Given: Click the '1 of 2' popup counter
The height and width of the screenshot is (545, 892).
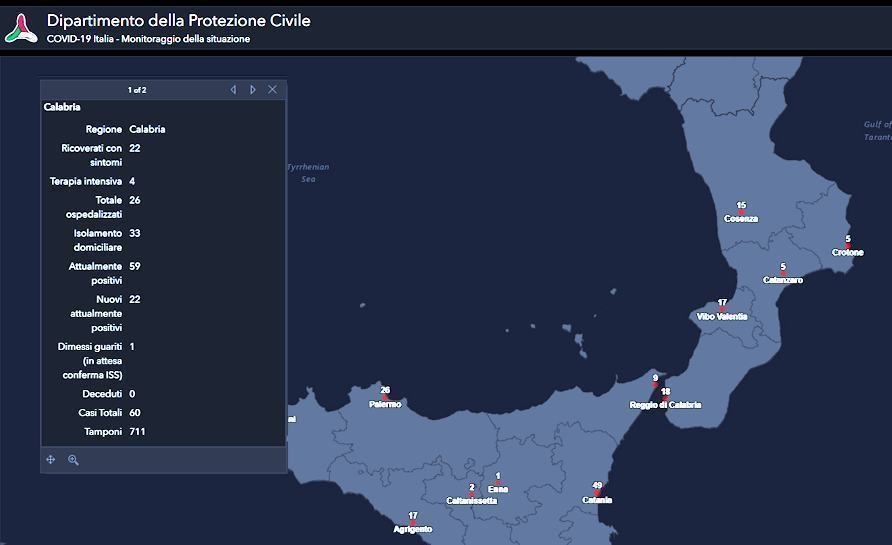Looking at the screenshot, I should (x=137, y=90).
